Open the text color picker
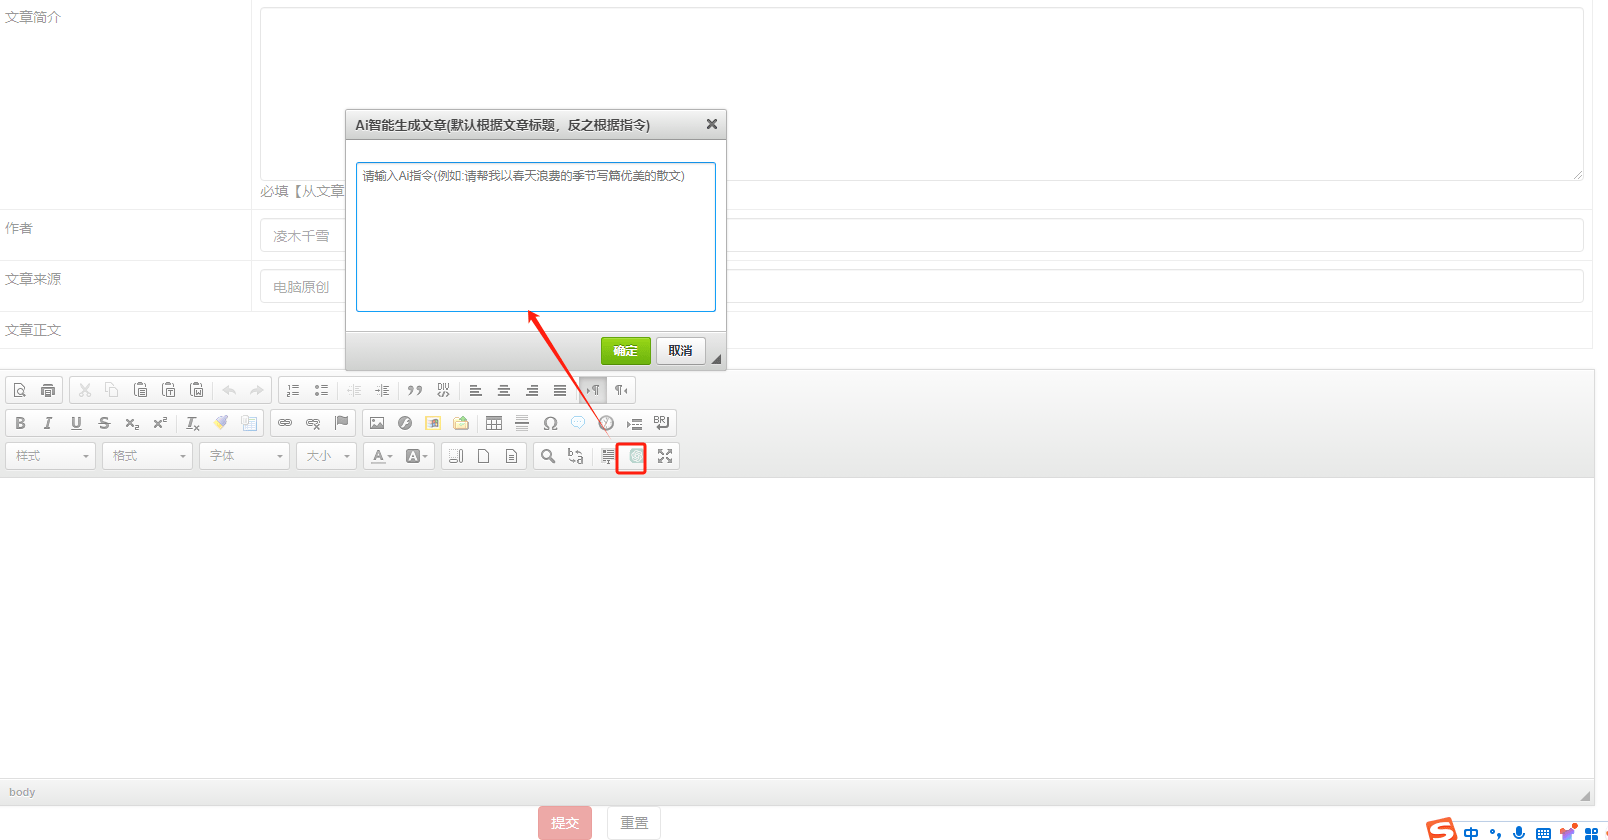Screen dimensions: 1608x840 [x=382, y=456]
